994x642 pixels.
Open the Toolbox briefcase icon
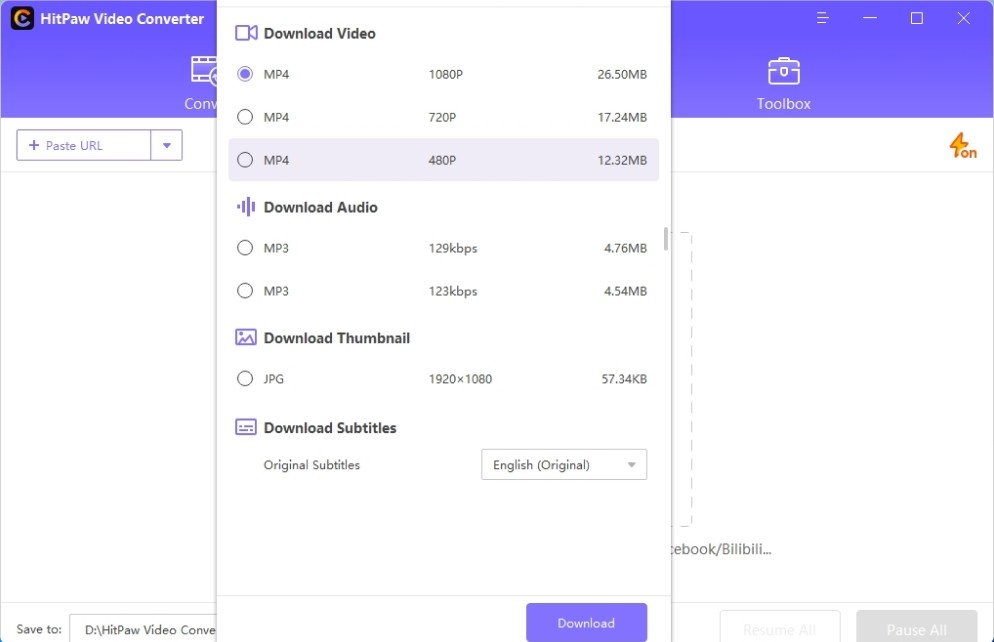click(784, 71)
